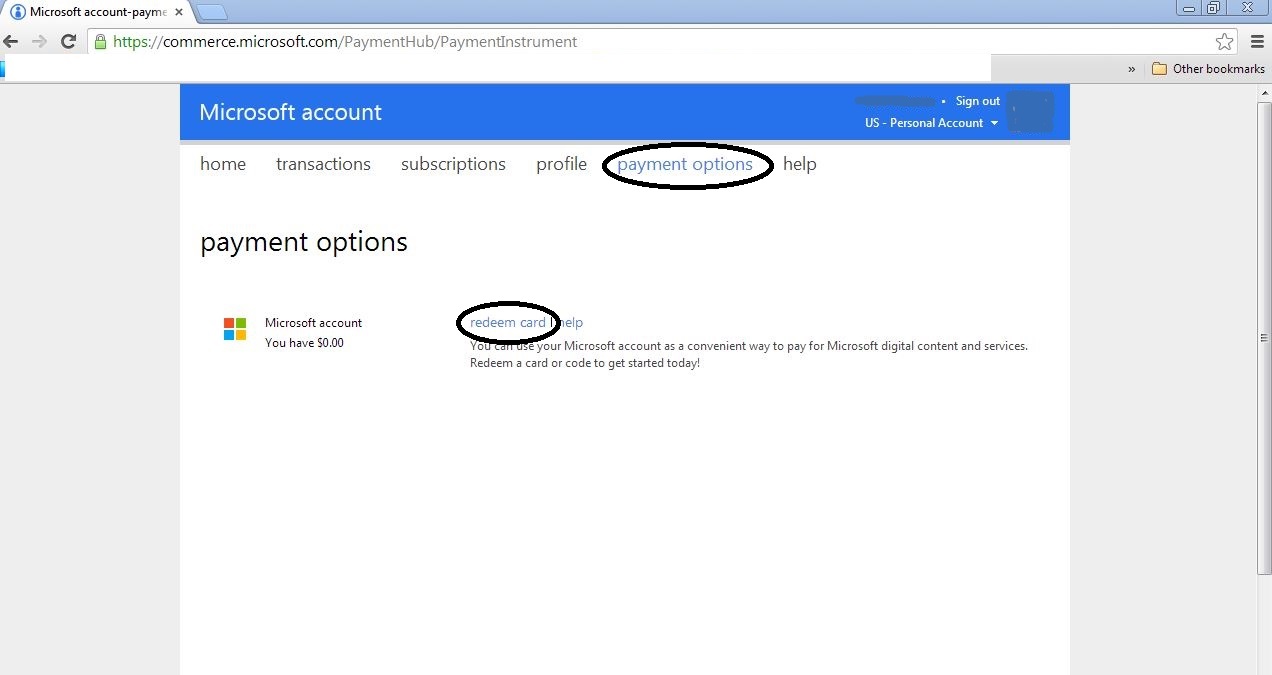The height and width of the screenshot is (675, 1272).
Task: Open the transactions tab
Action: click(x=323, y=164)
